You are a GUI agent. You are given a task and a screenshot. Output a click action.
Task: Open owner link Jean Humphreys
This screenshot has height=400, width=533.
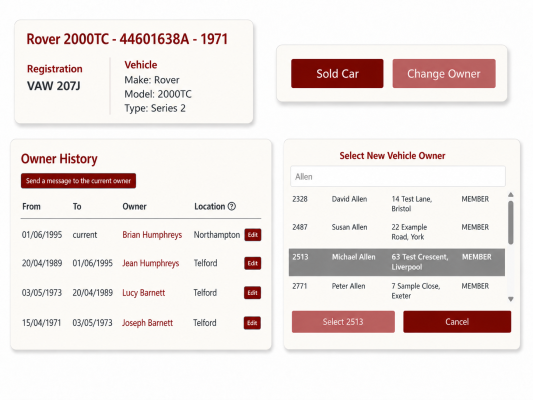point(151,263)
